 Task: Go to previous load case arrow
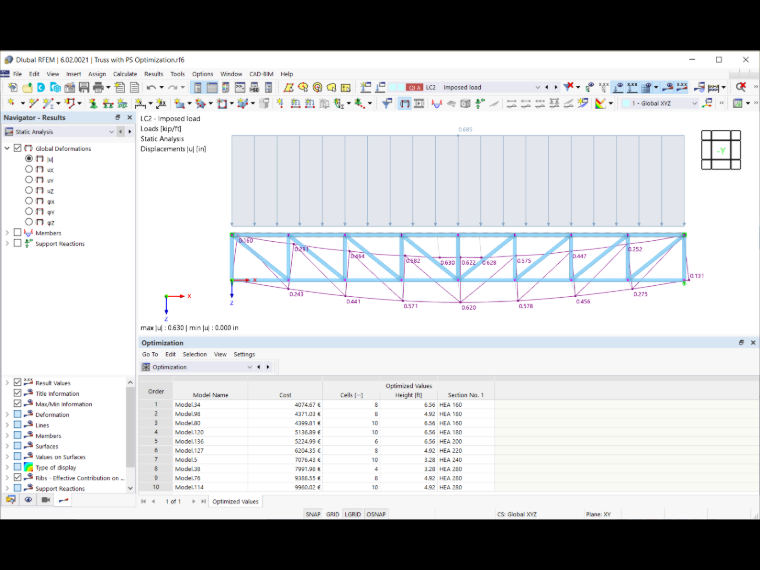coord(547,87)
